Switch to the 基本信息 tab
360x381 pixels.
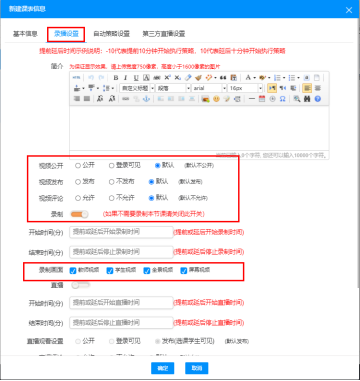click(25, 34)
